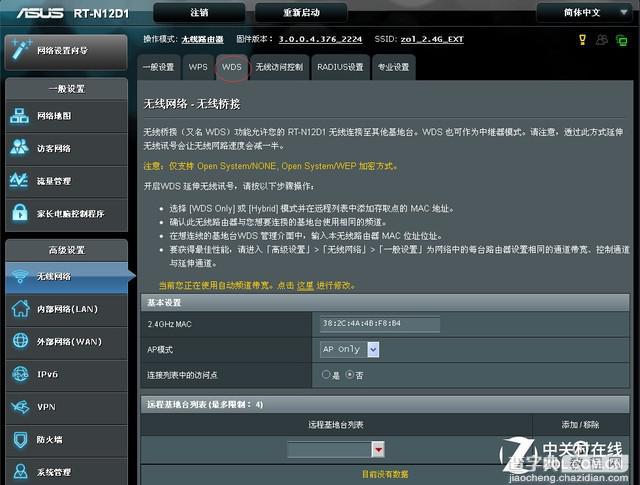Click the 无线网络 sidebar menu label
Viewport: 640px width, 485px height.
pyautogui.click(x=54, y=276)
